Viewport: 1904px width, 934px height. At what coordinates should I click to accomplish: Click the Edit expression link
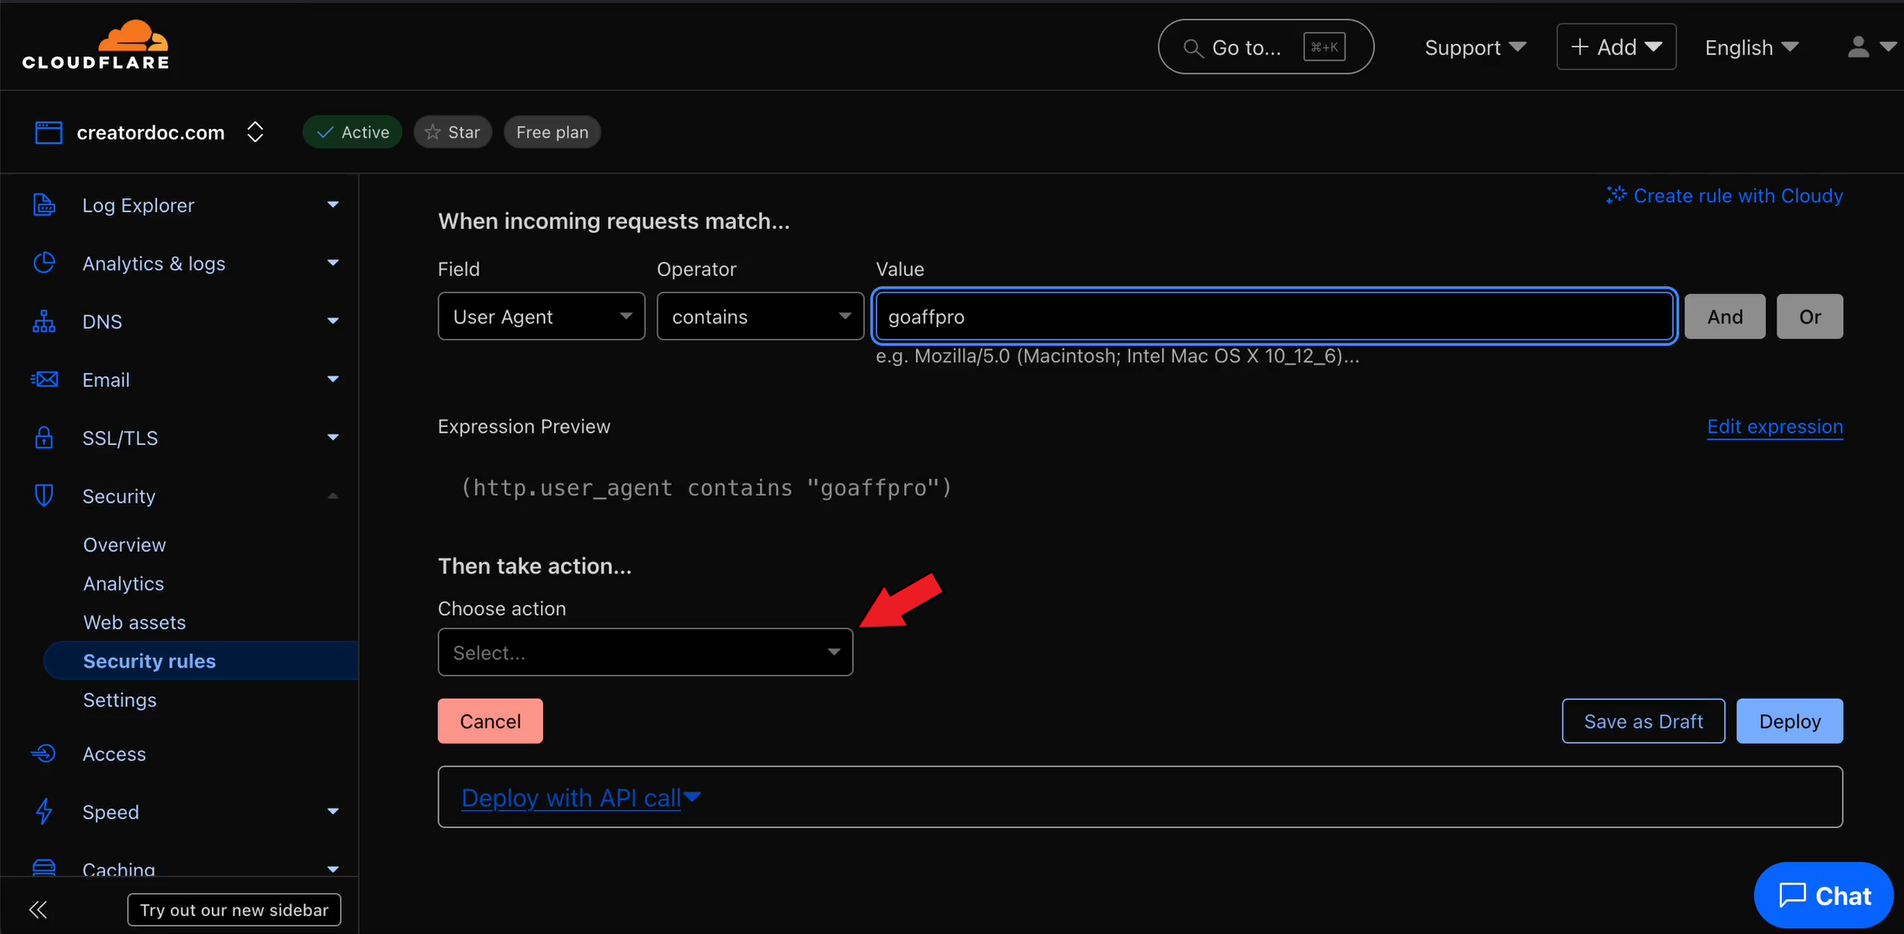pos(1774,427)
